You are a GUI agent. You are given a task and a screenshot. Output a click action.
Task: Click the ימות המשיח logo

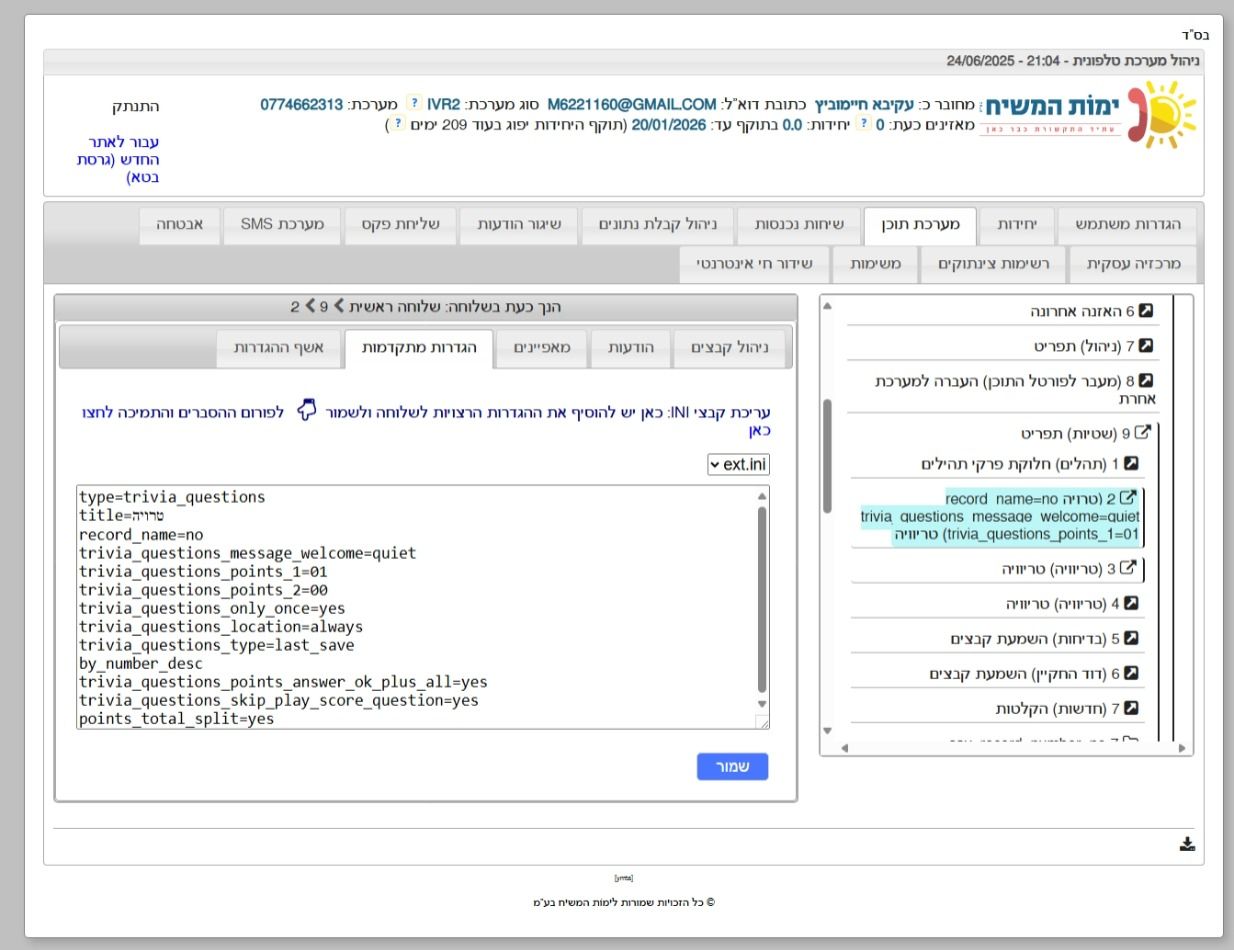pyautogui.click(x=1088, y=115)
